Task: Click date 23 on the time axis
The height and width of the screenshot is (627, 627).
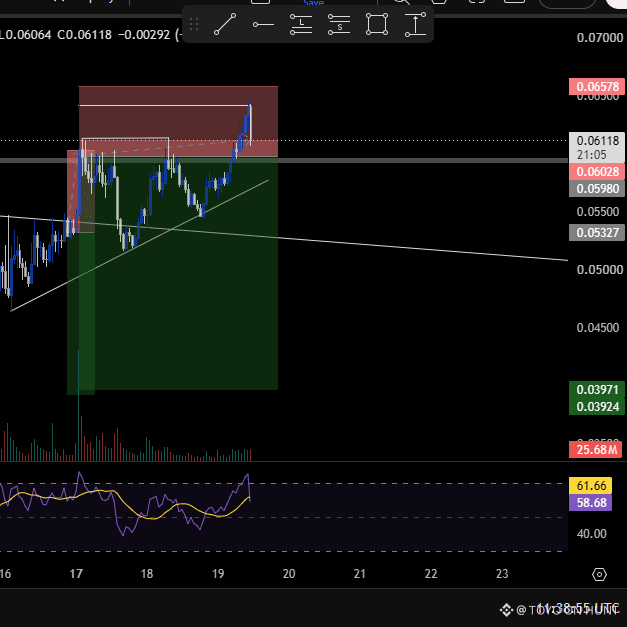Action: [502, 574]
